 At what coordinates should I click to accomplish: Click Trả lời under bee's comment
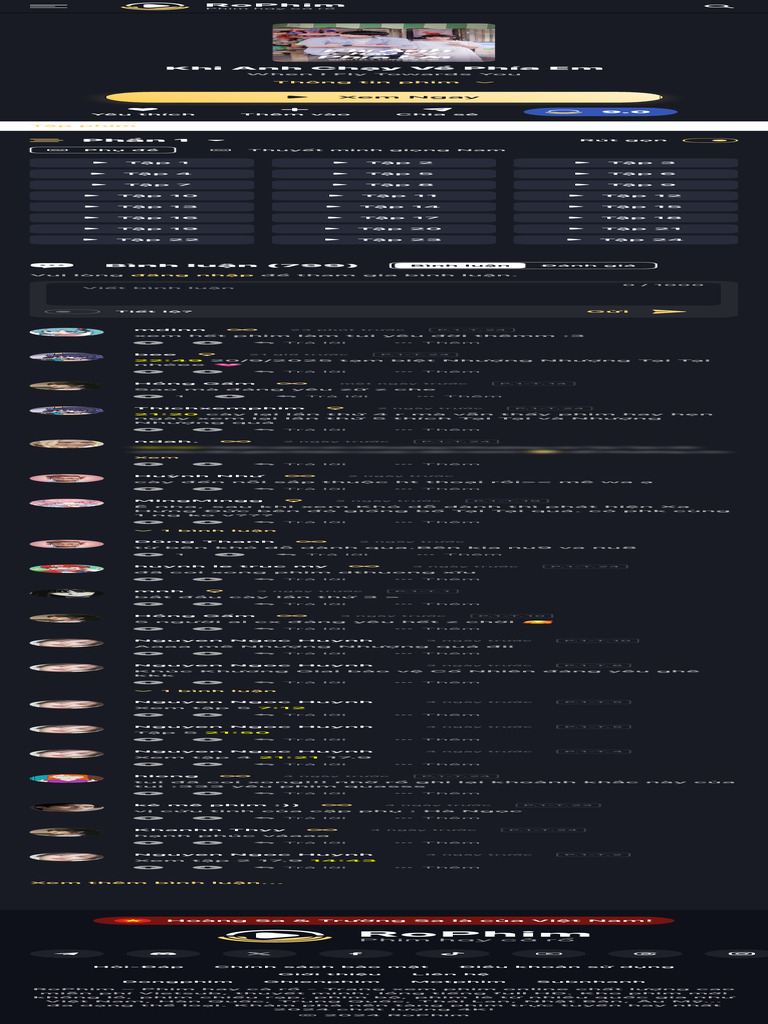point(298,372)
